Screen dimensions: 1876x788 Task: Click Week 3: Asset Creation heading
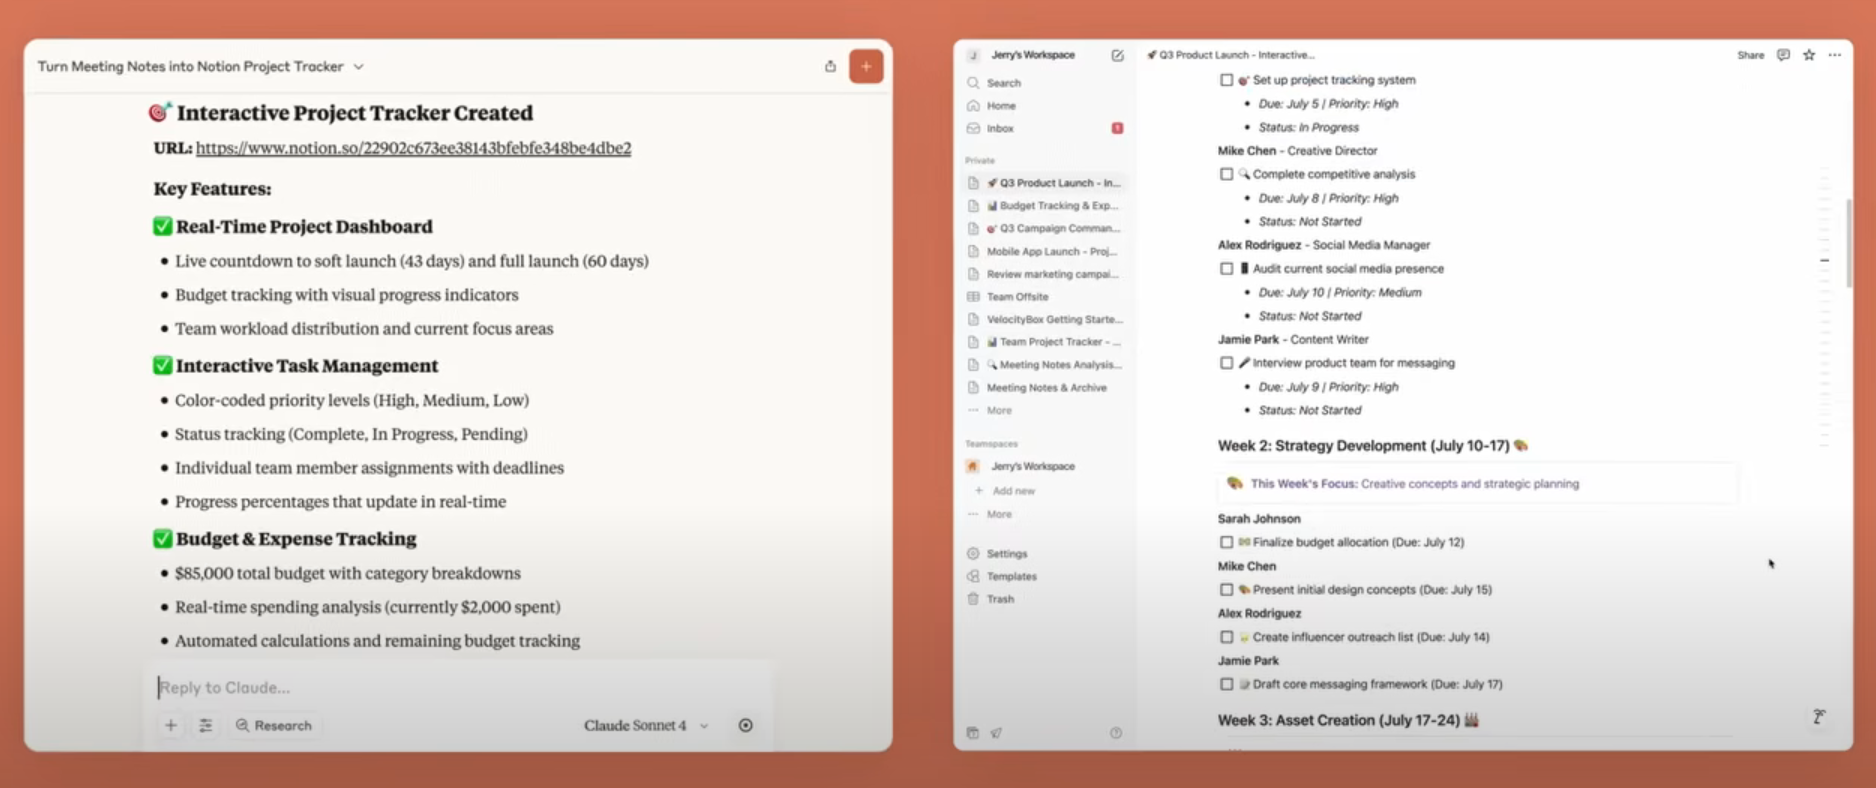[x=1347, y=720]
